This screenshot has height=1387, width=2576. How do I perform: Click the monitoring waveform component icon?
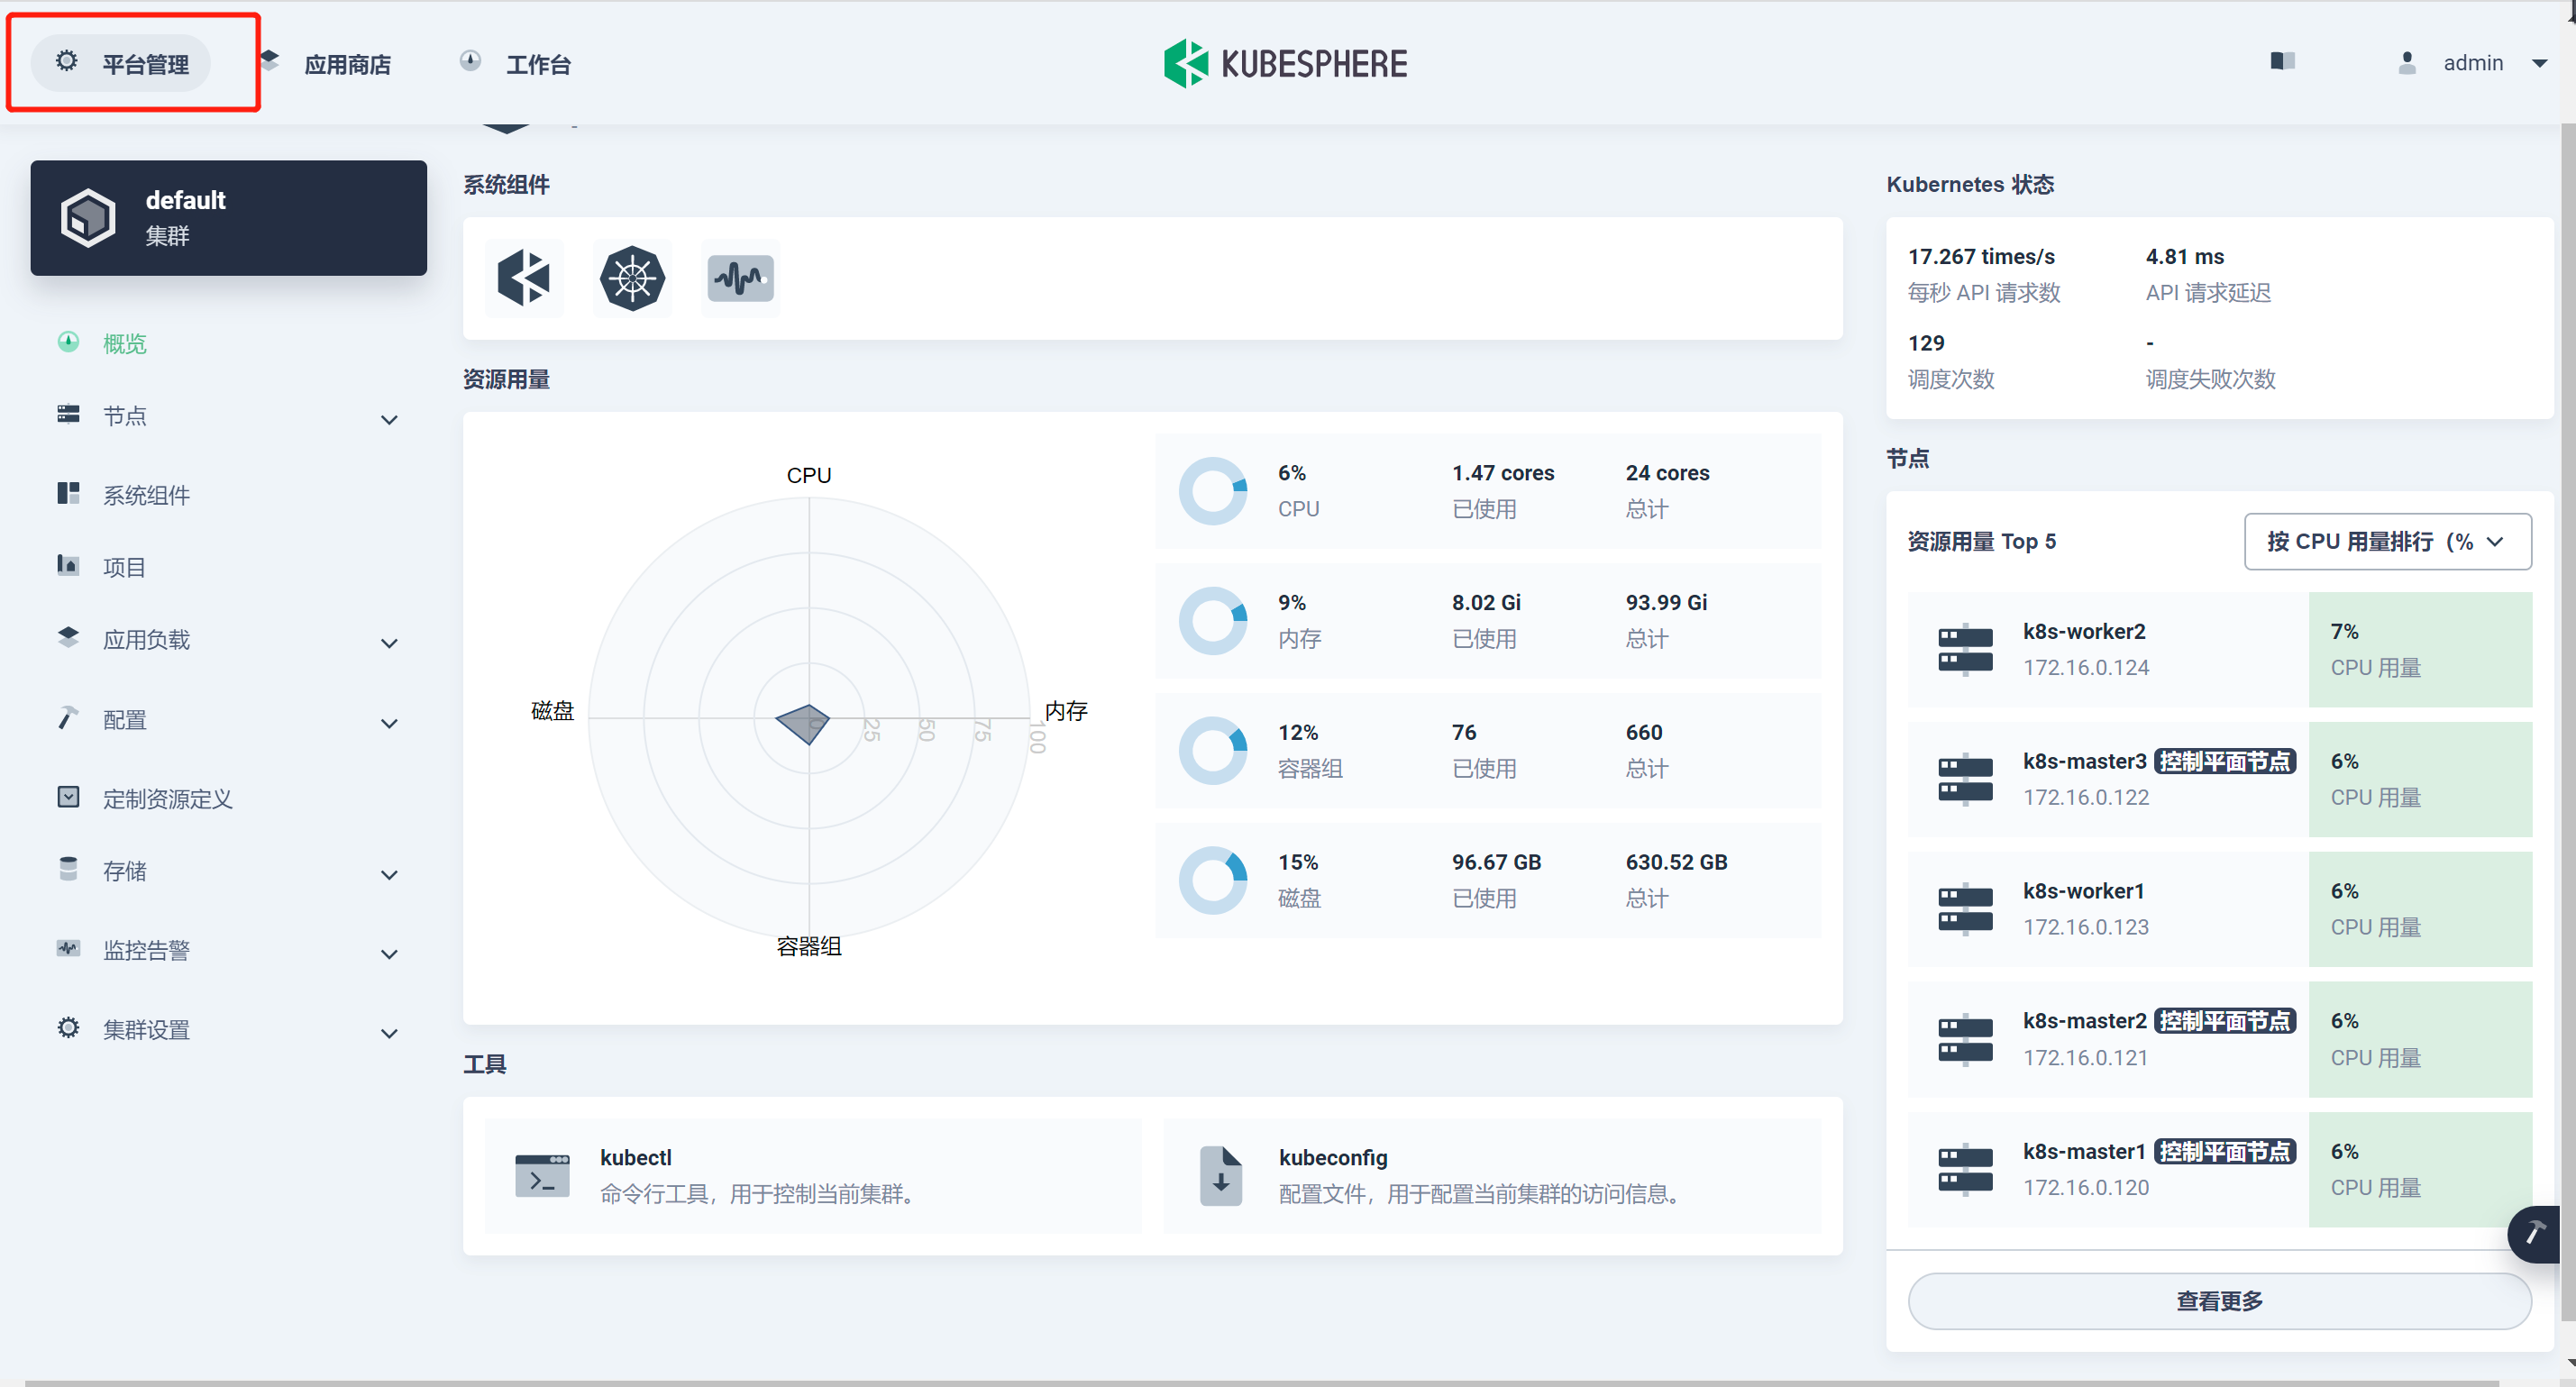740,278
